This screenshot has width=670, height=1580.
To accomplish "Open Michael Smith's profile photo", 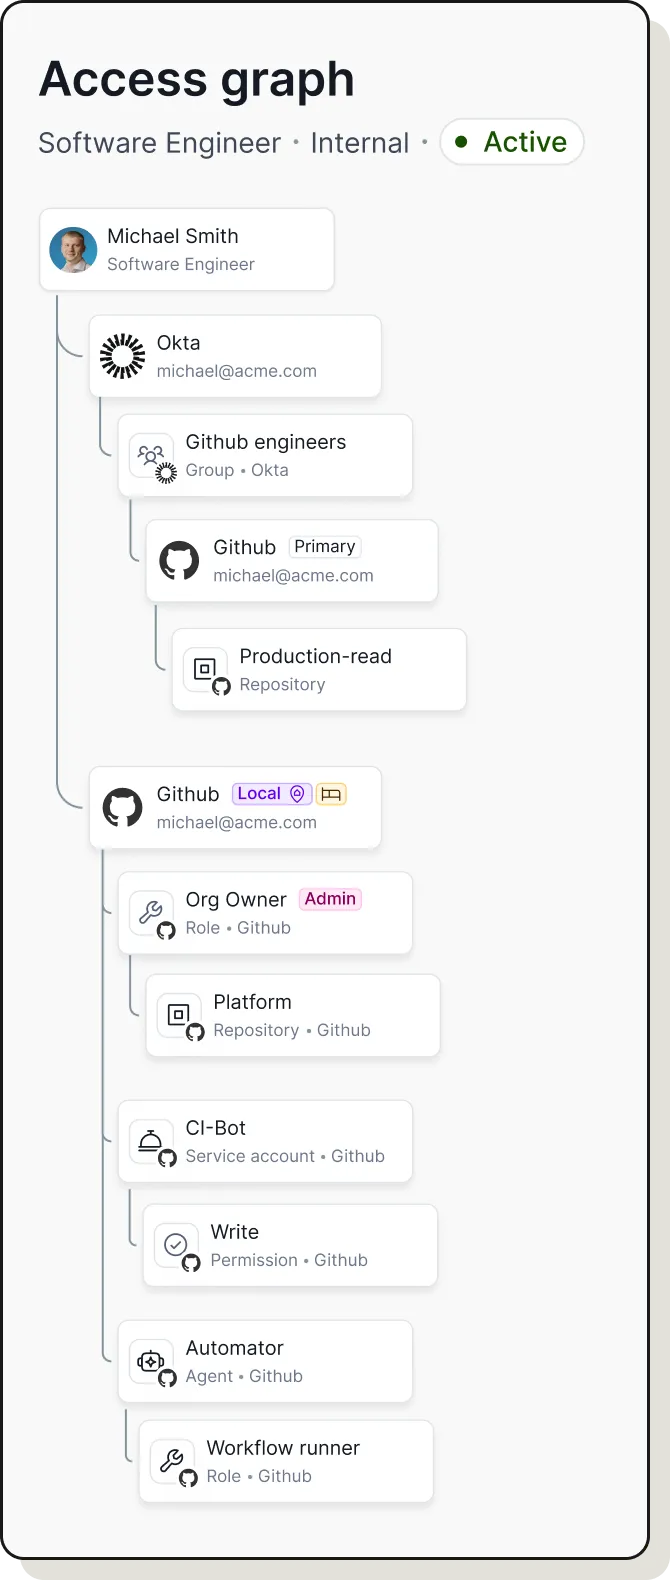I will coord(71,248).
